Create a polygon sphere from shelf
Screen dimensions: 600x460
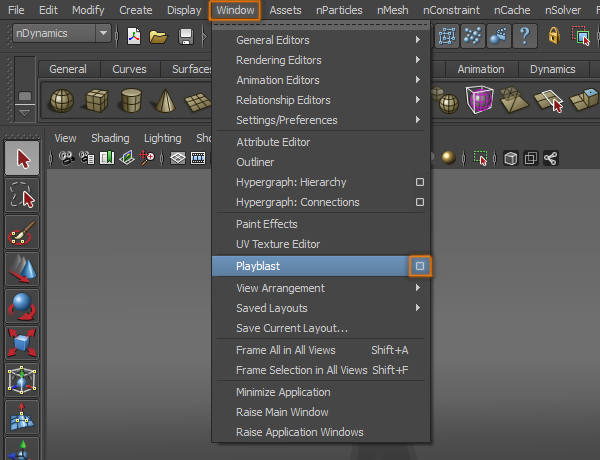[62, 101]
